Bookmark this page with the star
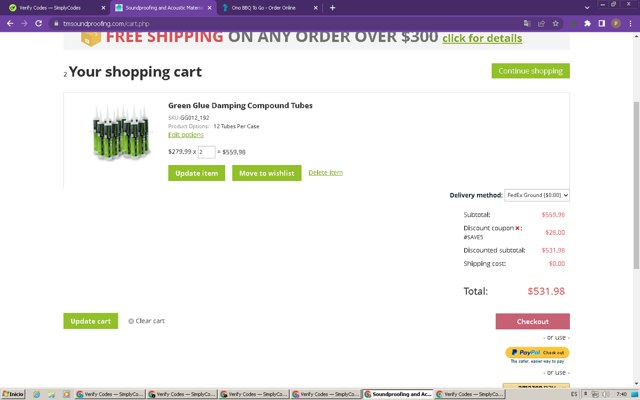640x400 pixels. tap(556, 24)
